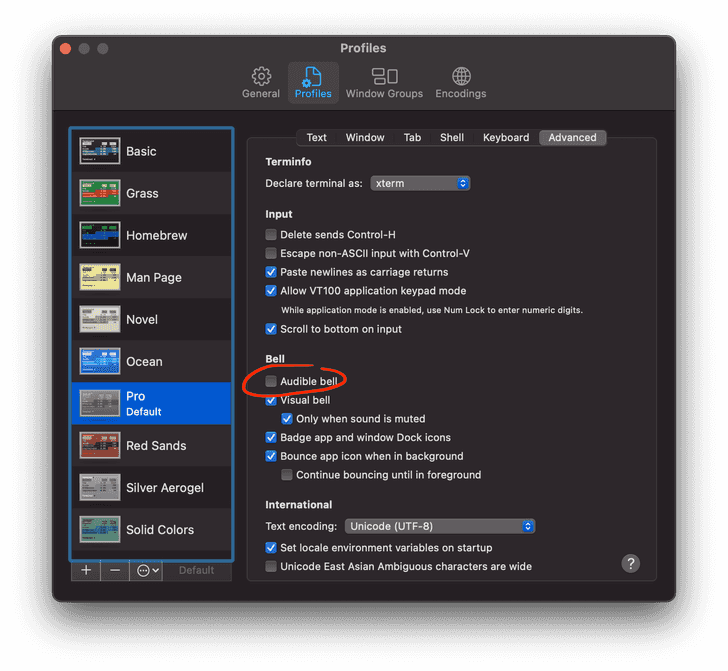Screen dimensions: 728x671
Task: Click the Default button below profile list
Action: click(196, 570)
